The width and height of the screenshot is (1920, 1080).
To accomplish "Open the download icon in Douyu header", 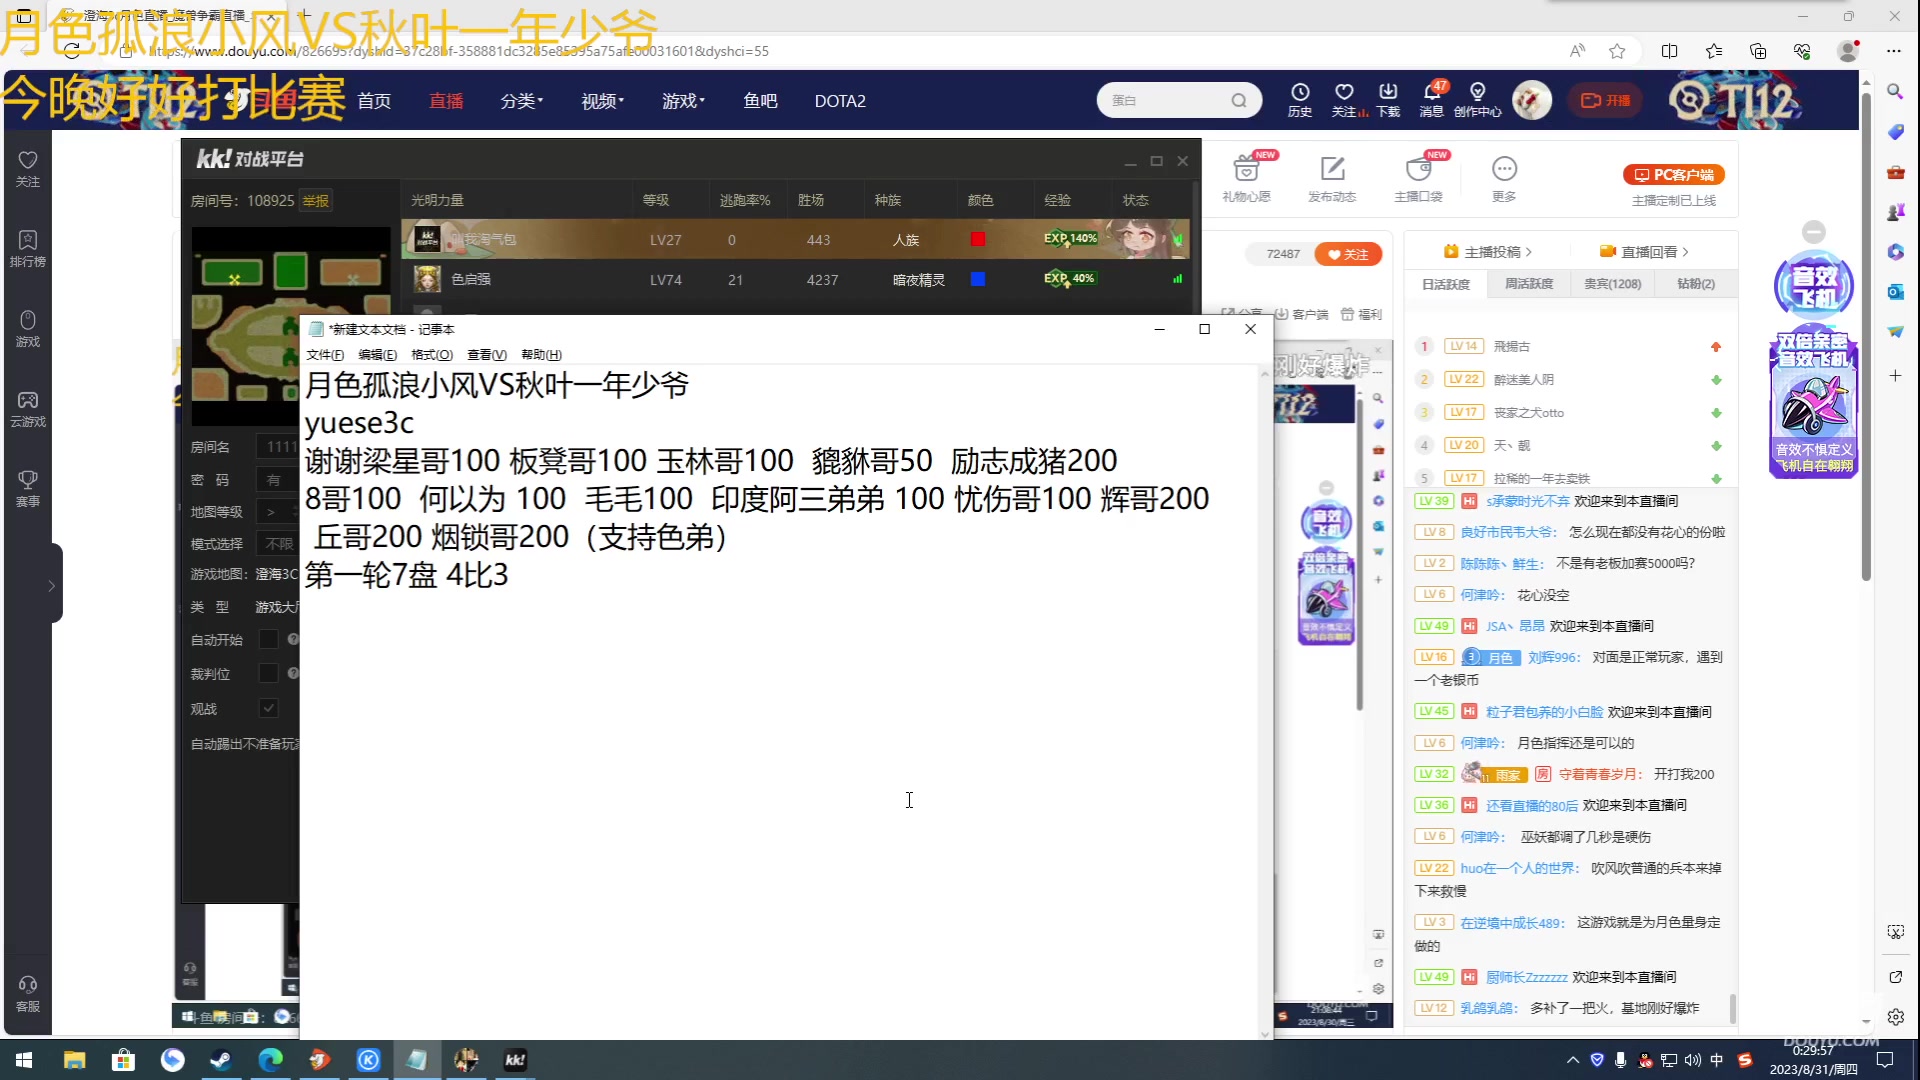I will click(1388, 99).
